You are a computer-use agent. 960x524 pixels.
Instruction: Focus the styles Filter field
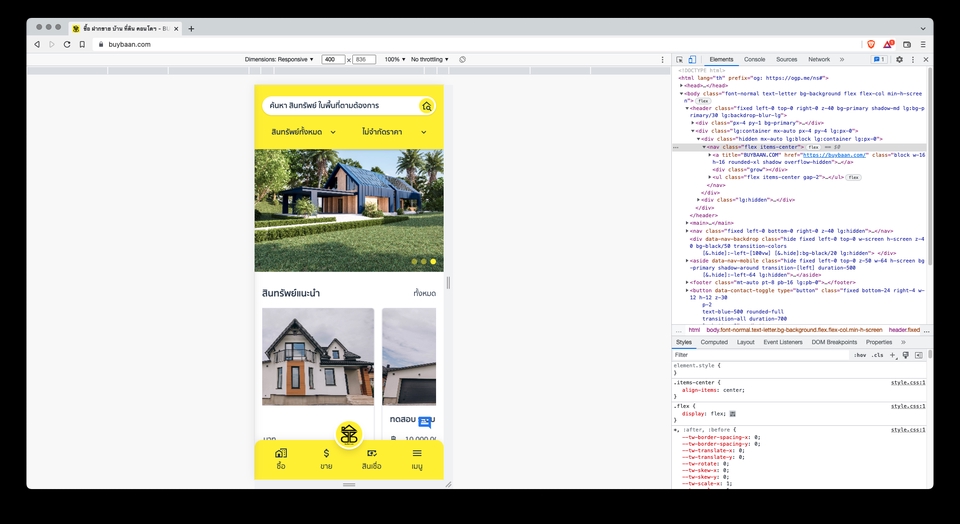[x=762, y=355]
